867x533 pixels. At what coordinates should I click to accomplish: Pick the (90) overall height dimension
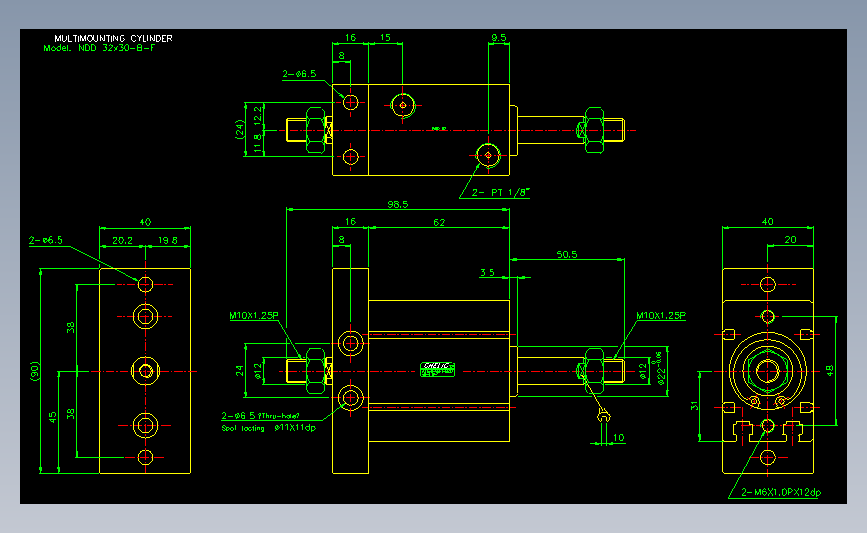click(x=35, y=371)
